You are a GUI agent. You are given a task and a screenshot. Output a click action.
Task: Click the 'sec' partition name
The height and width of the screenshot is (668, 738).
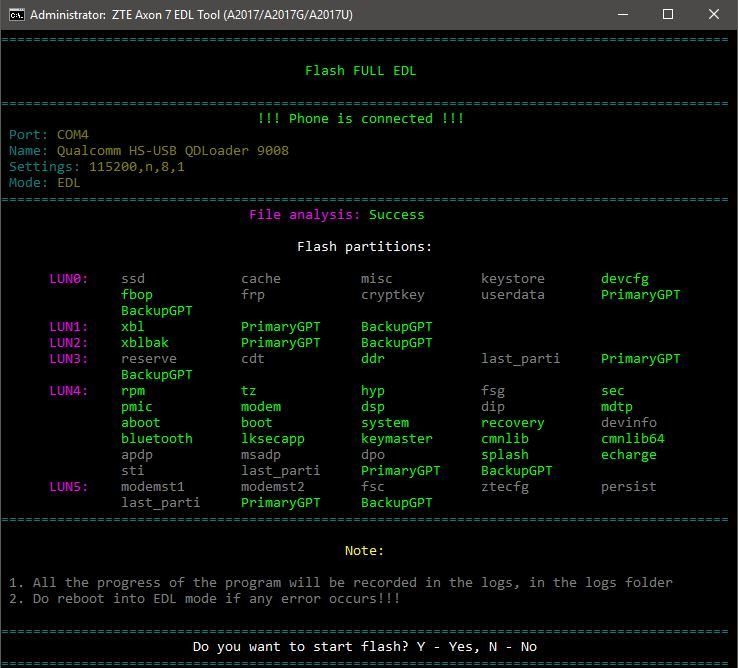[x=612, y=391]
